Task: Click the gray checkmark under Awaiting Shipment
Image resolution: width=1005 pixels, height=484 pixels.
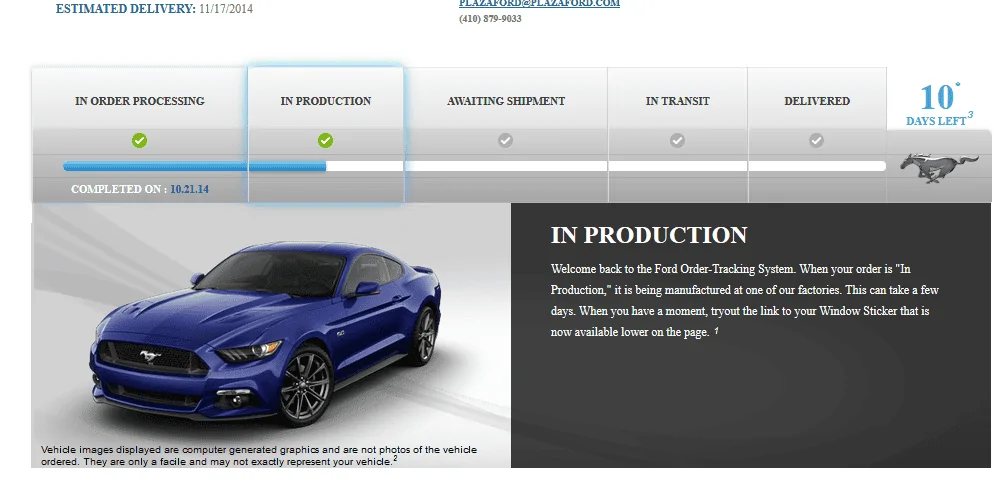Action: point(506,140)
